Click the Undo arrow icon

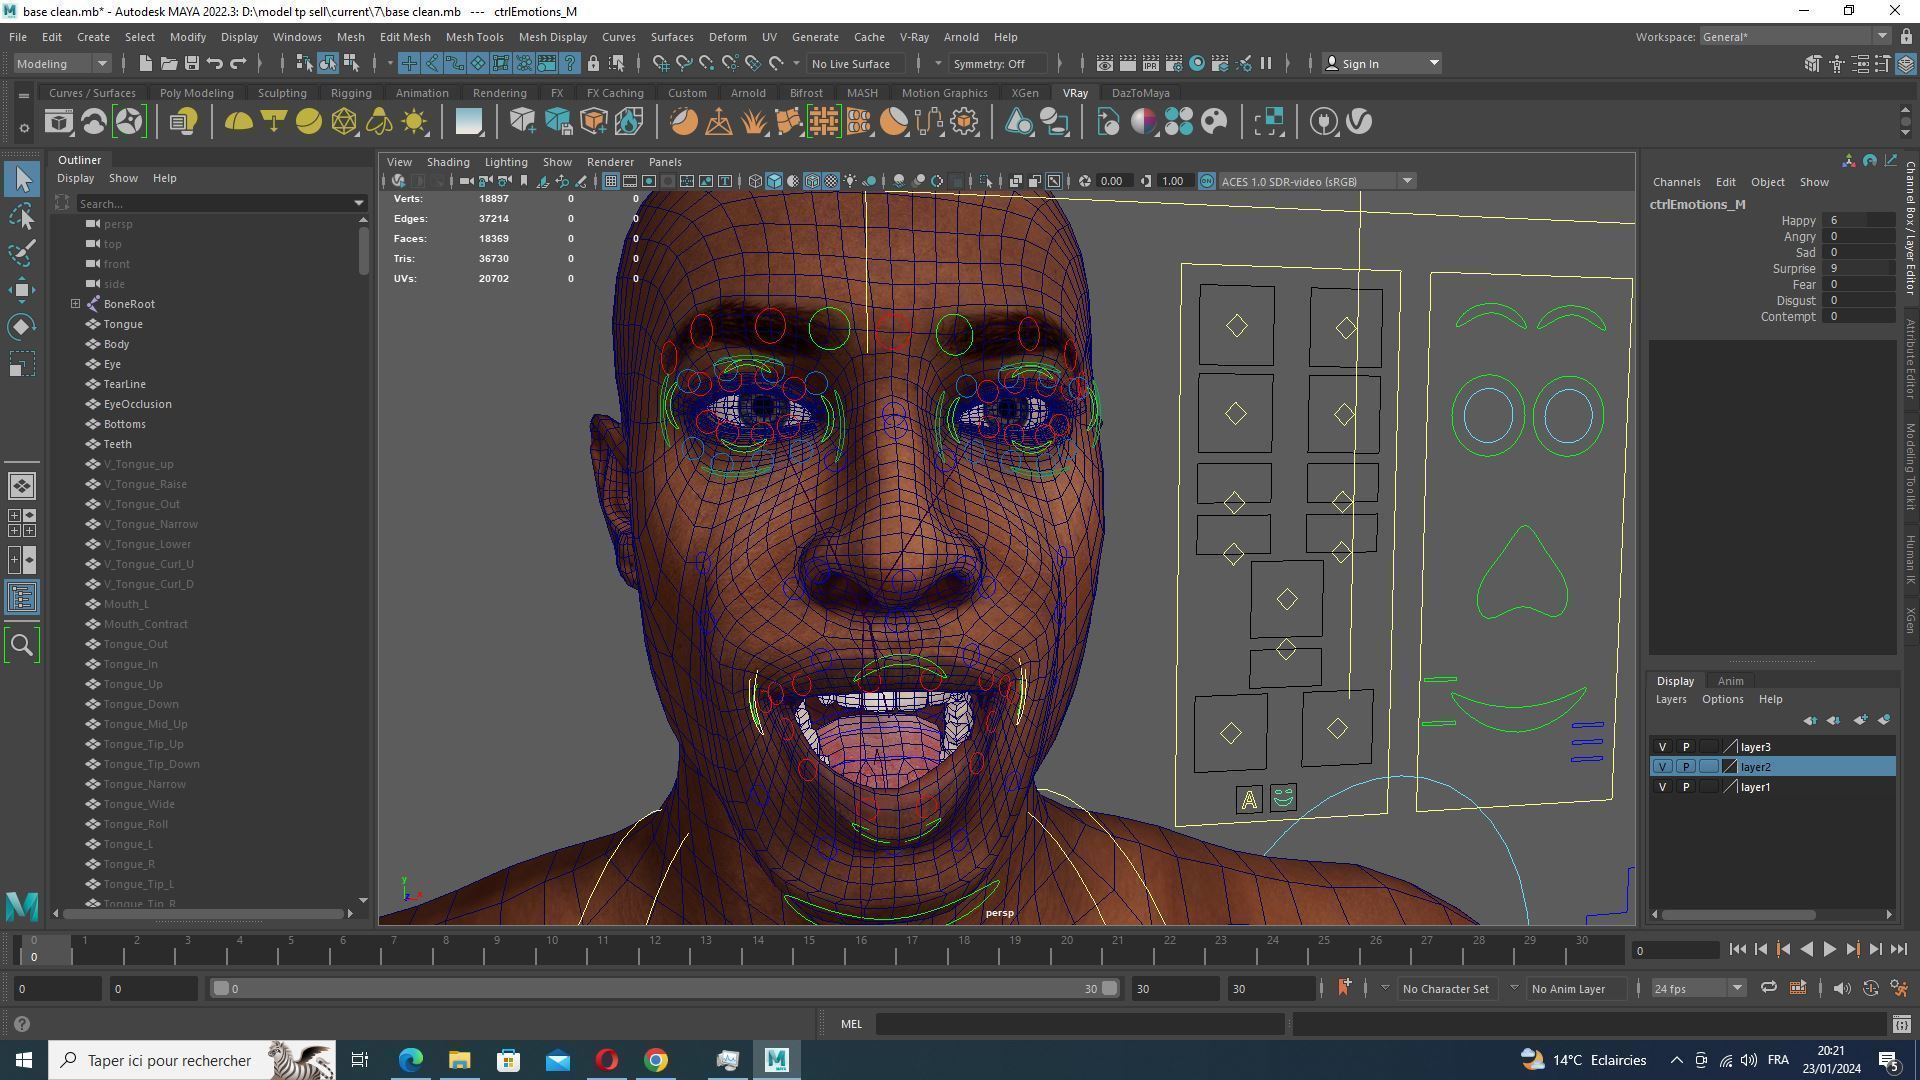214,63
